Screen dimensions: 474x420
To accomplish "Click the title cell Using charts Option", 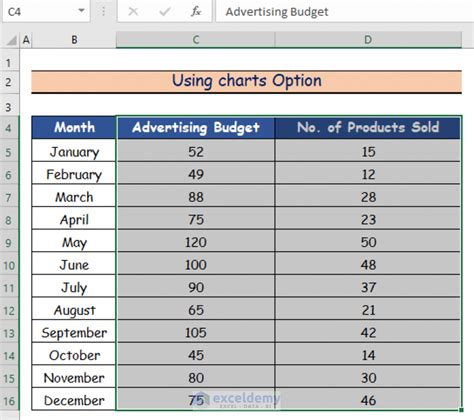I will 247,81.
